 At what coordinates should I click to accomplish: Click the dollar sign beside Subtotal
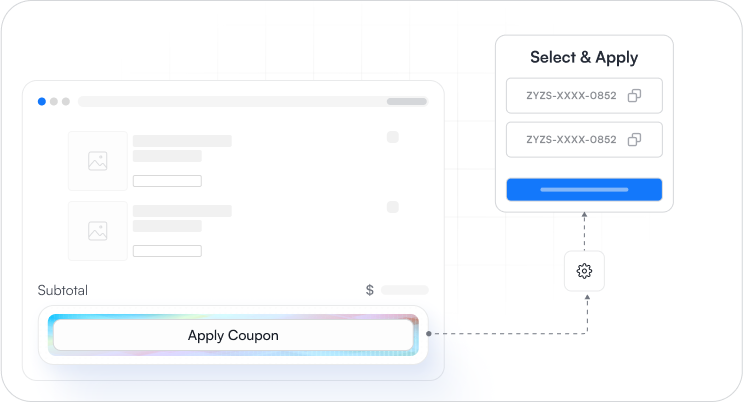pyautogui.click(x=370, y=290)
